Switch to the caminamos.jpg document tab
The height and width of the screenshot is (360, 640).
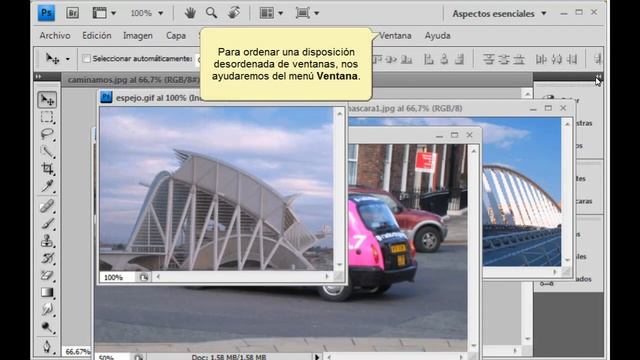134,80
